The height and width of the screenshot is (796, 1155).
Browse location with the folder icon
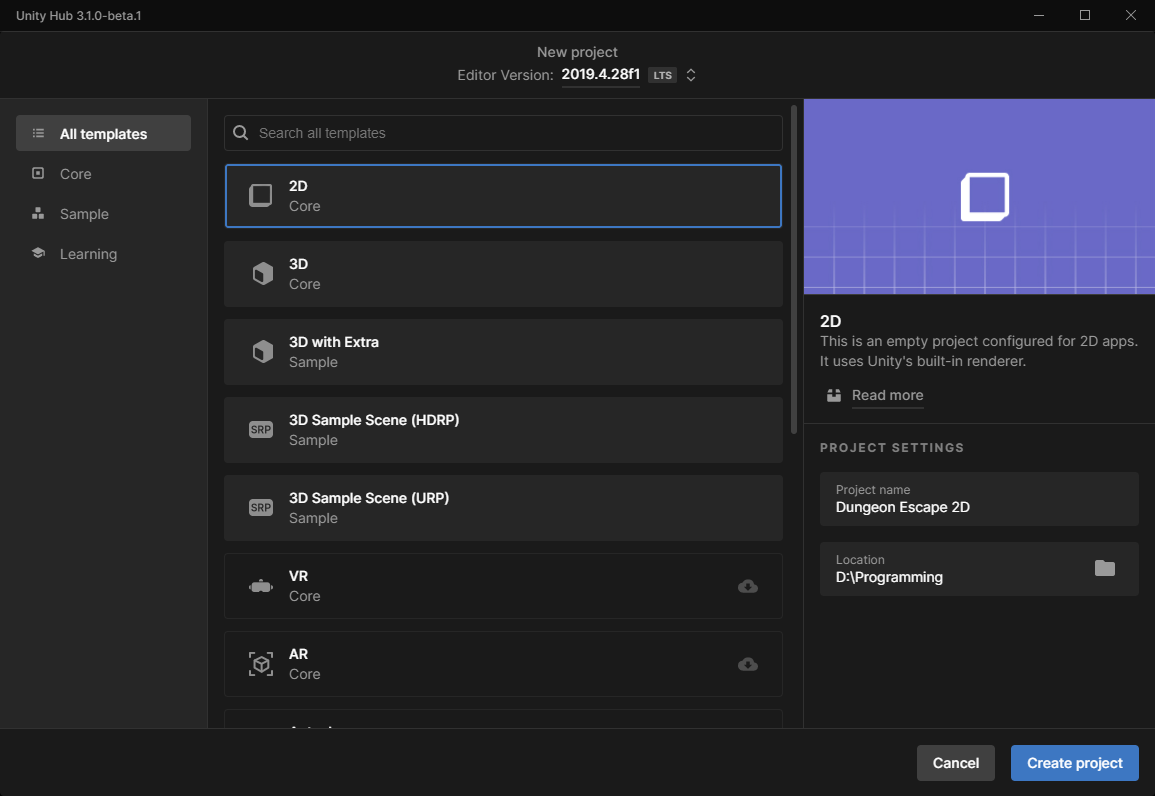[1104, 568]
